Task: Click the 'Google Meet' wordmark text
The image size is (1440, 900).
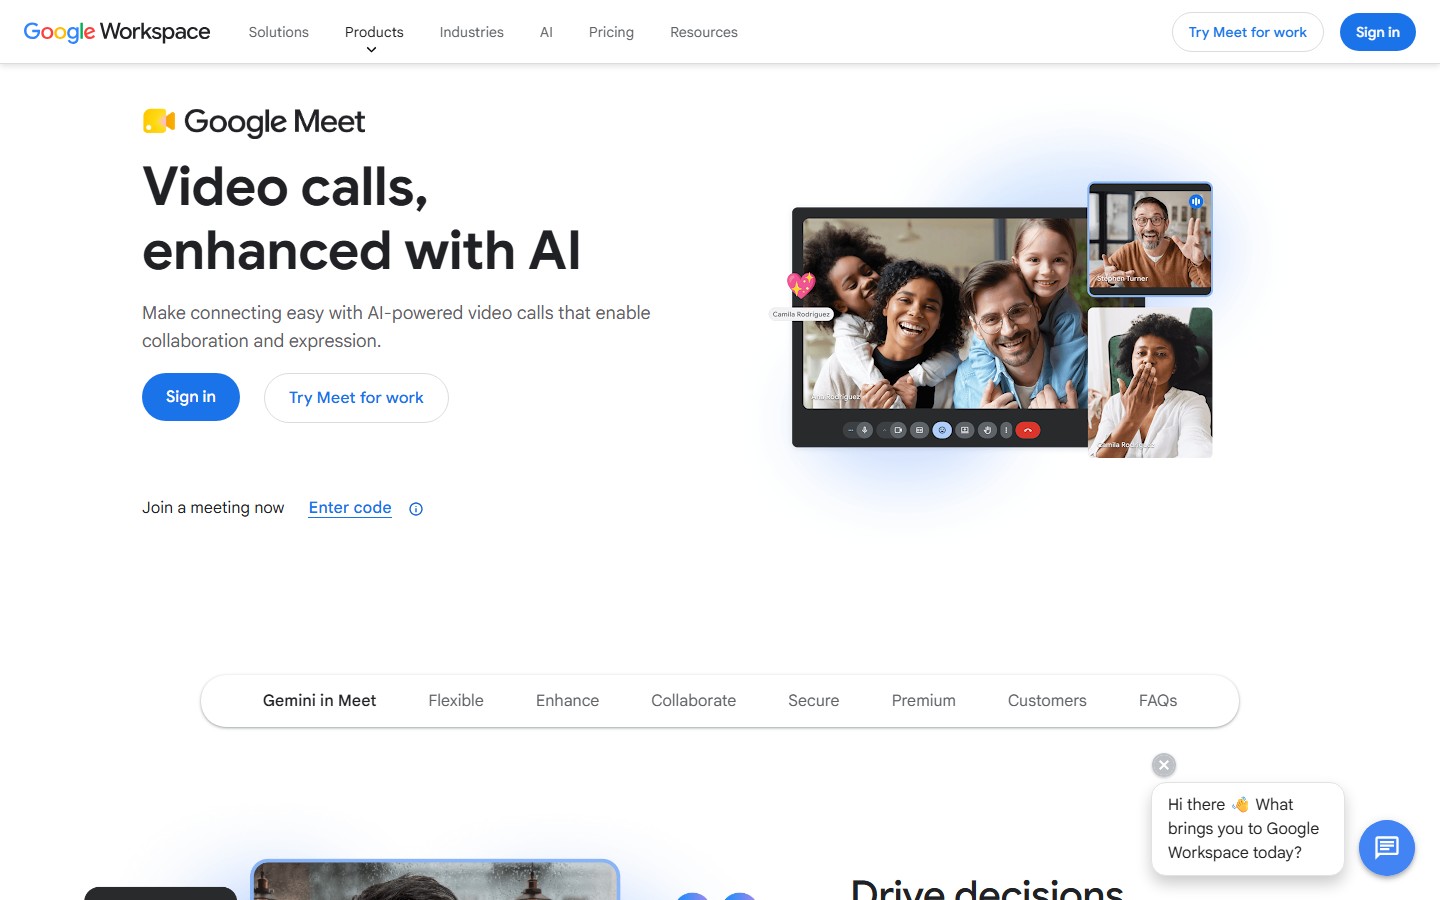Action: (x=274, y=122)
